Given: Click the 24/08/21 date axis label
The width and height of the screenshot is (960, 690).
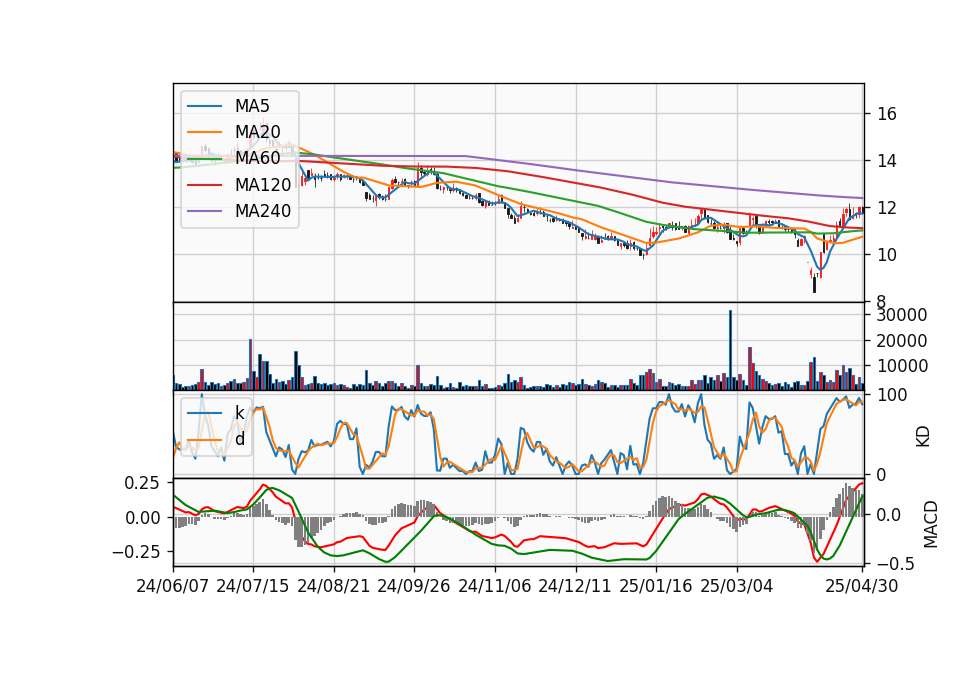Looking at the screenshot, I should tap(334, 586).
